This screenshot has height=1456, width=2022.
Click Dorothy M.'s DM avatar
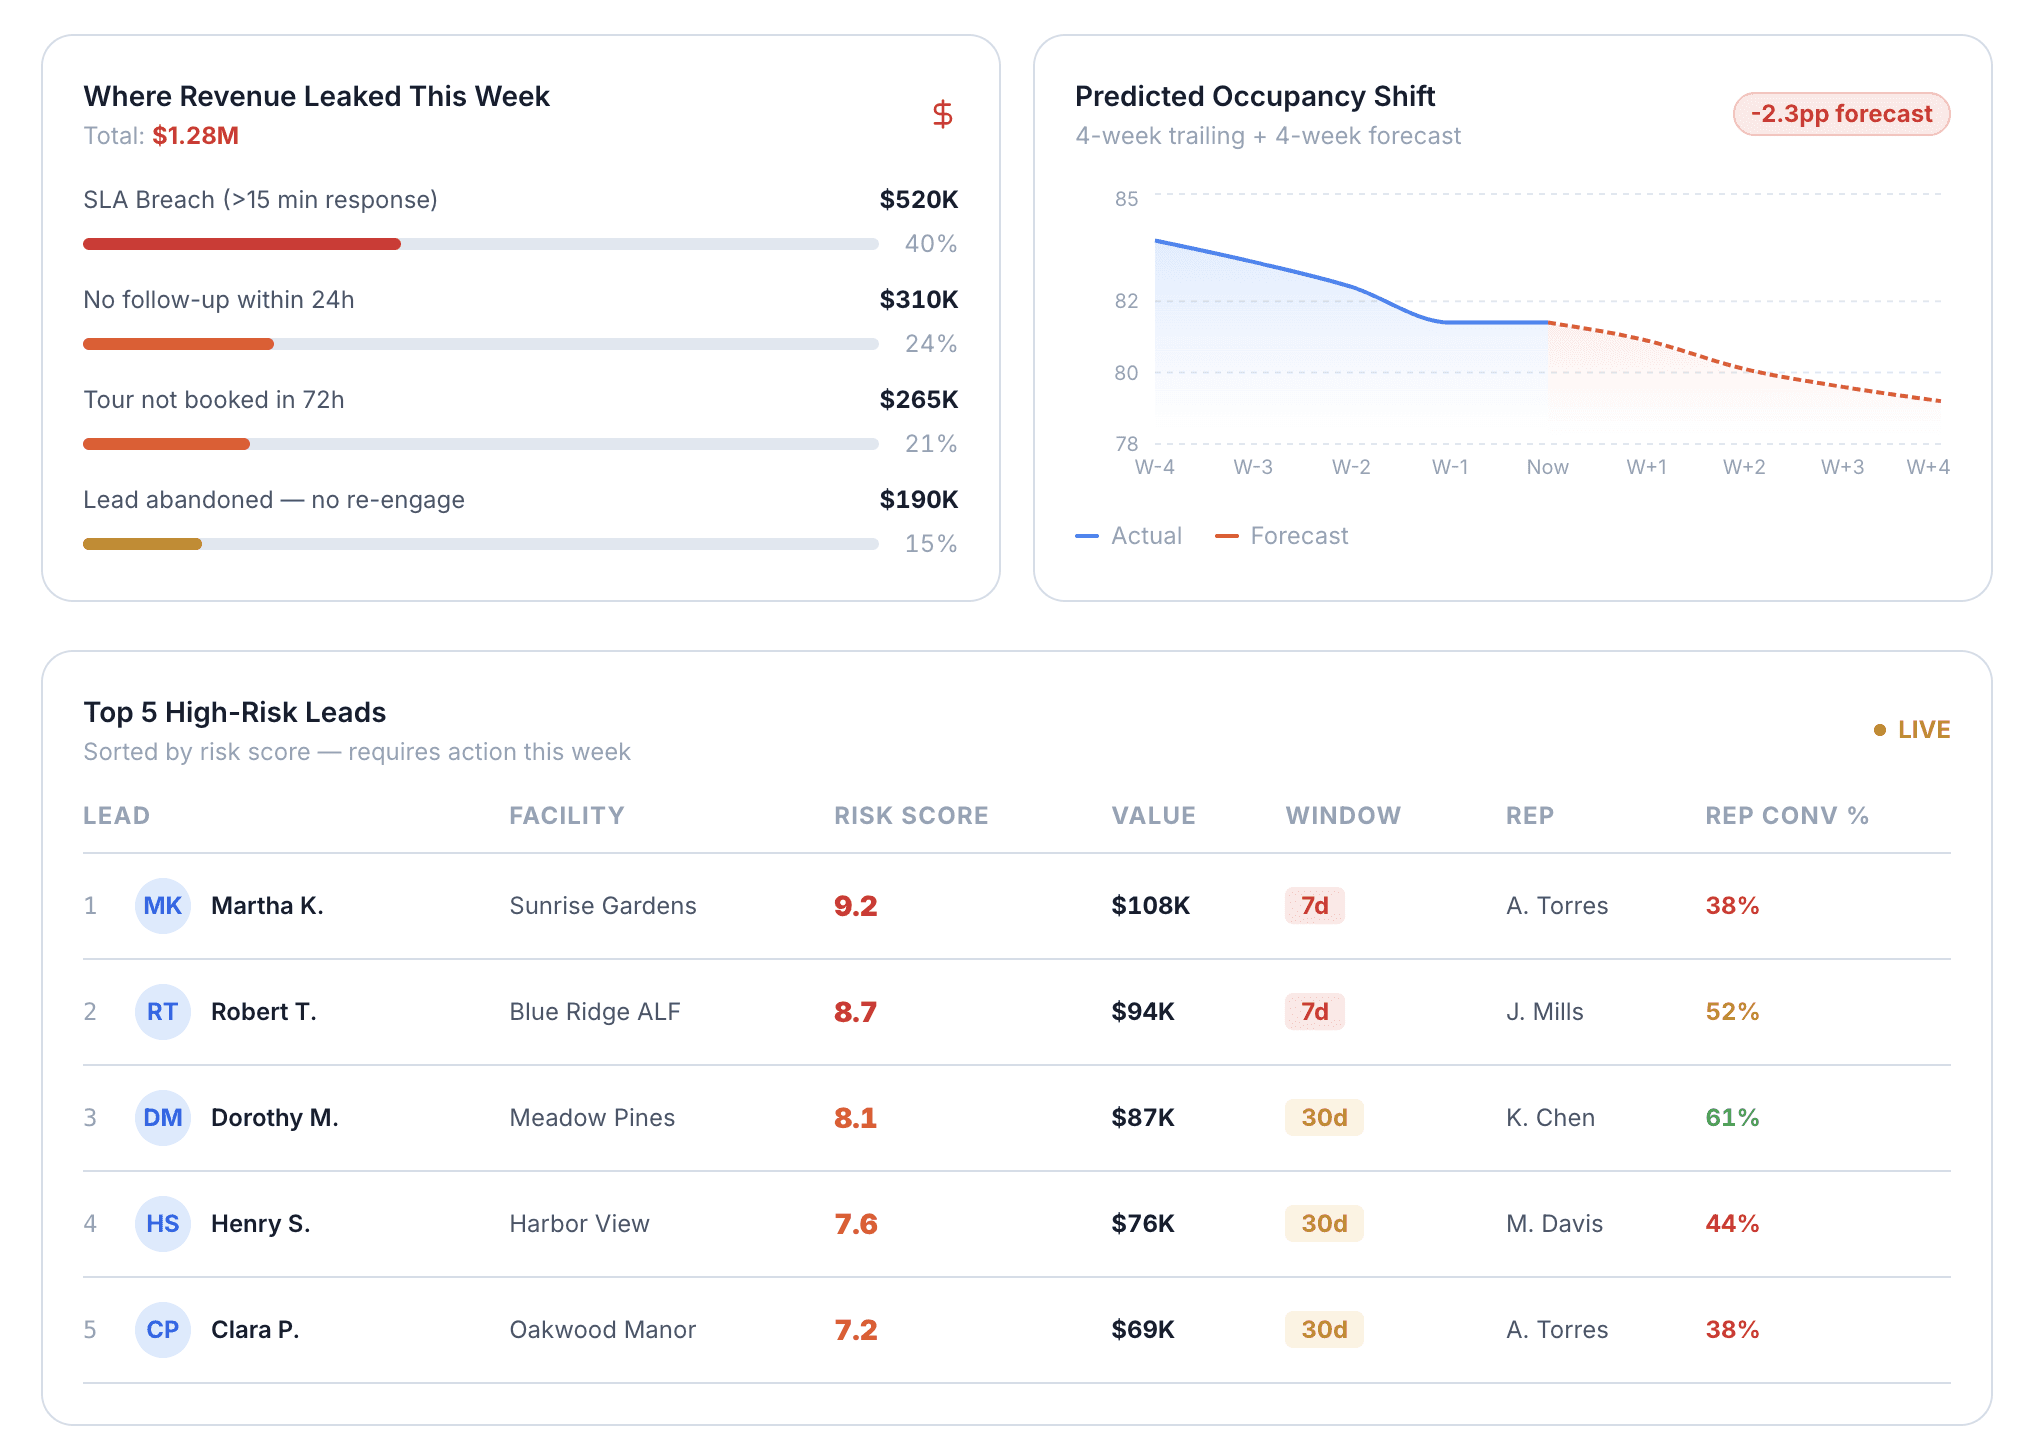pyautogui.click(x=162, y=1118)
